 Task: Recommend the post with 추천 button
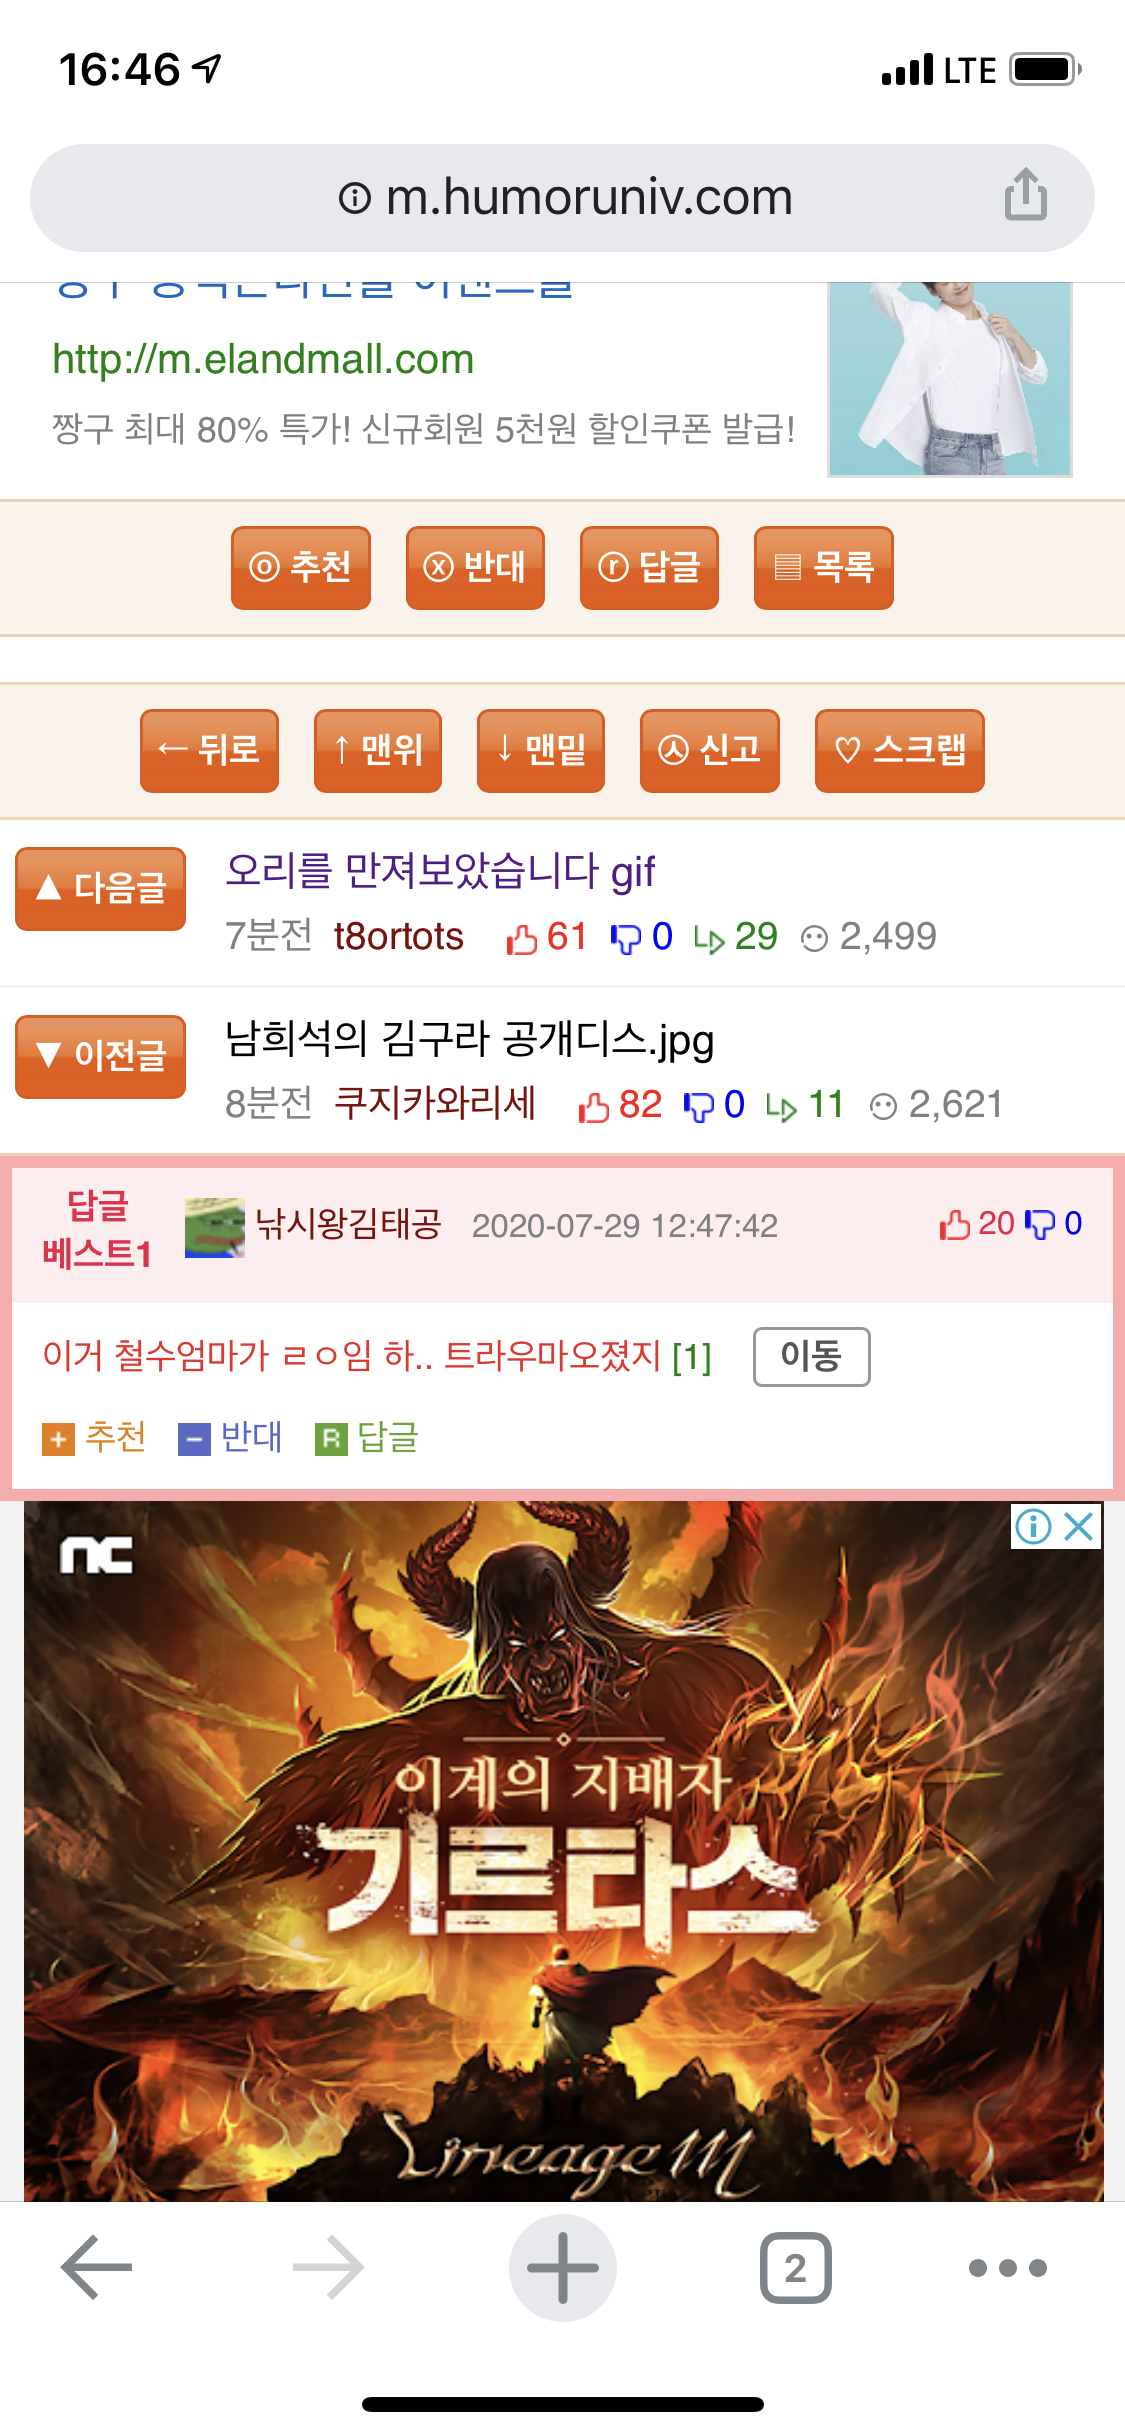pos(301,567)
